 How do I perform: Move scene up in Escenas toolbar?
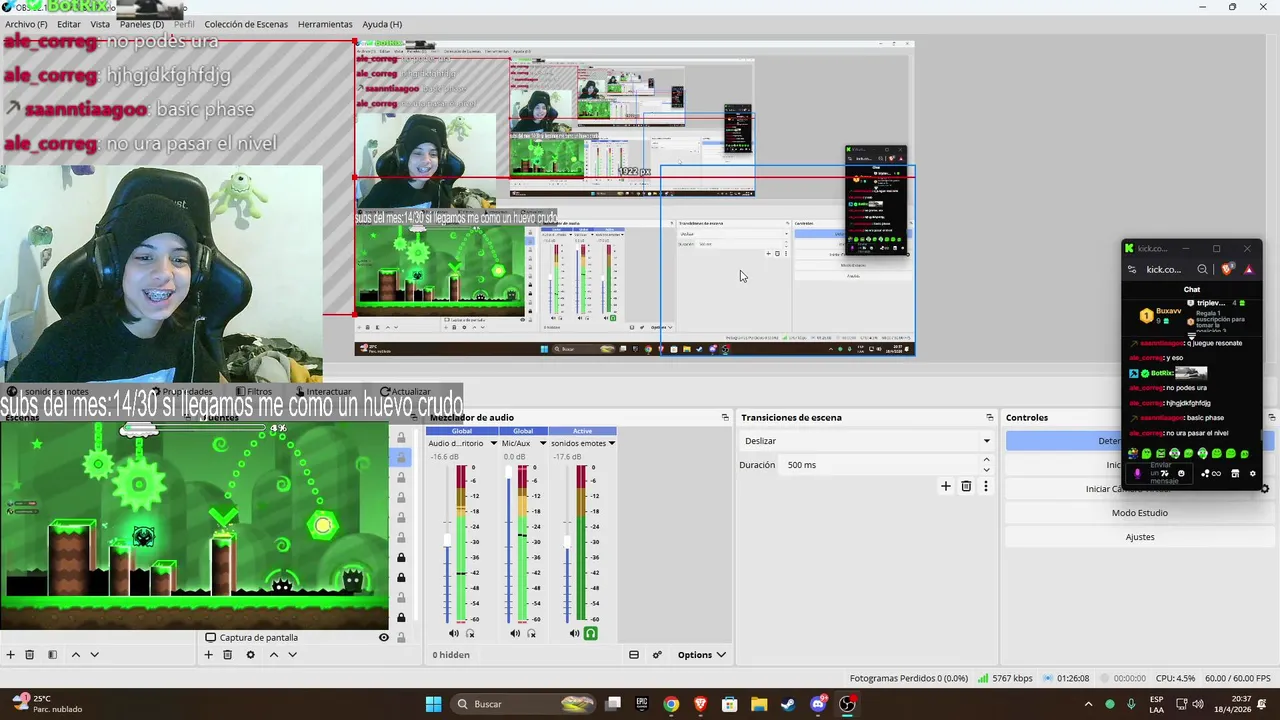tap(75, 655)
